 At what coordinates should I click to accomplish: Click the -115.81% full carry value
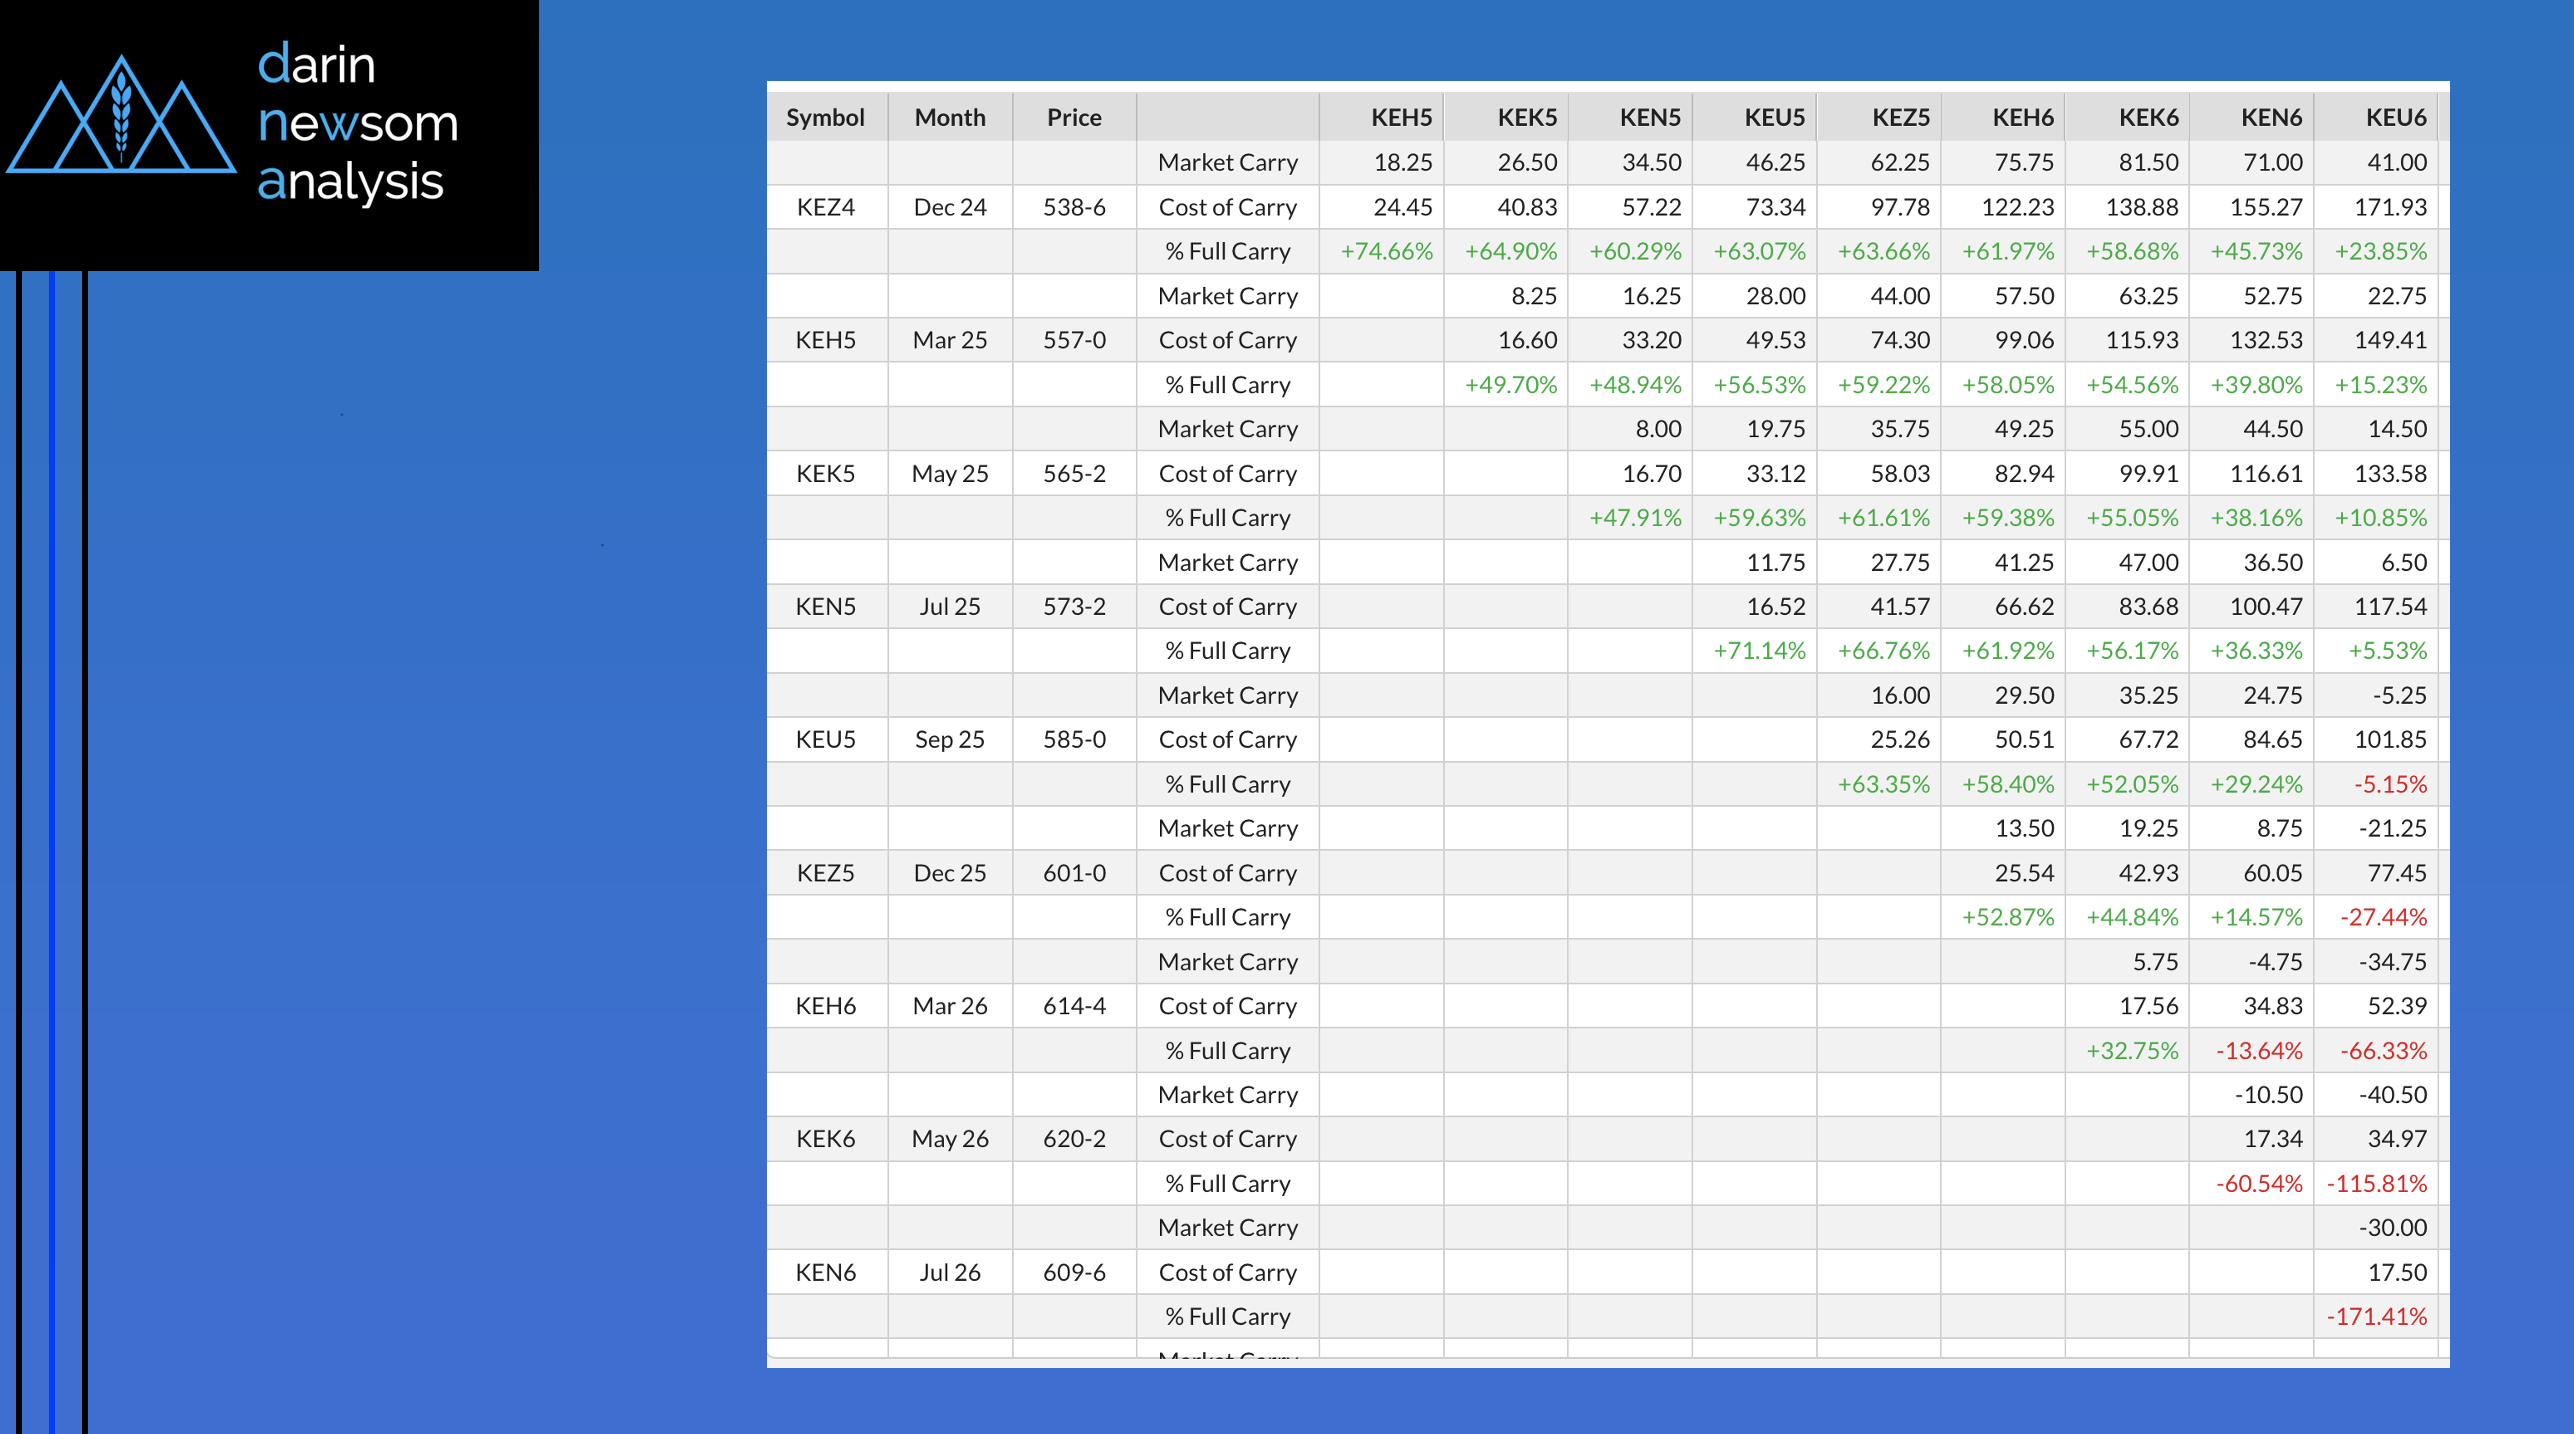point(2376,1183)
